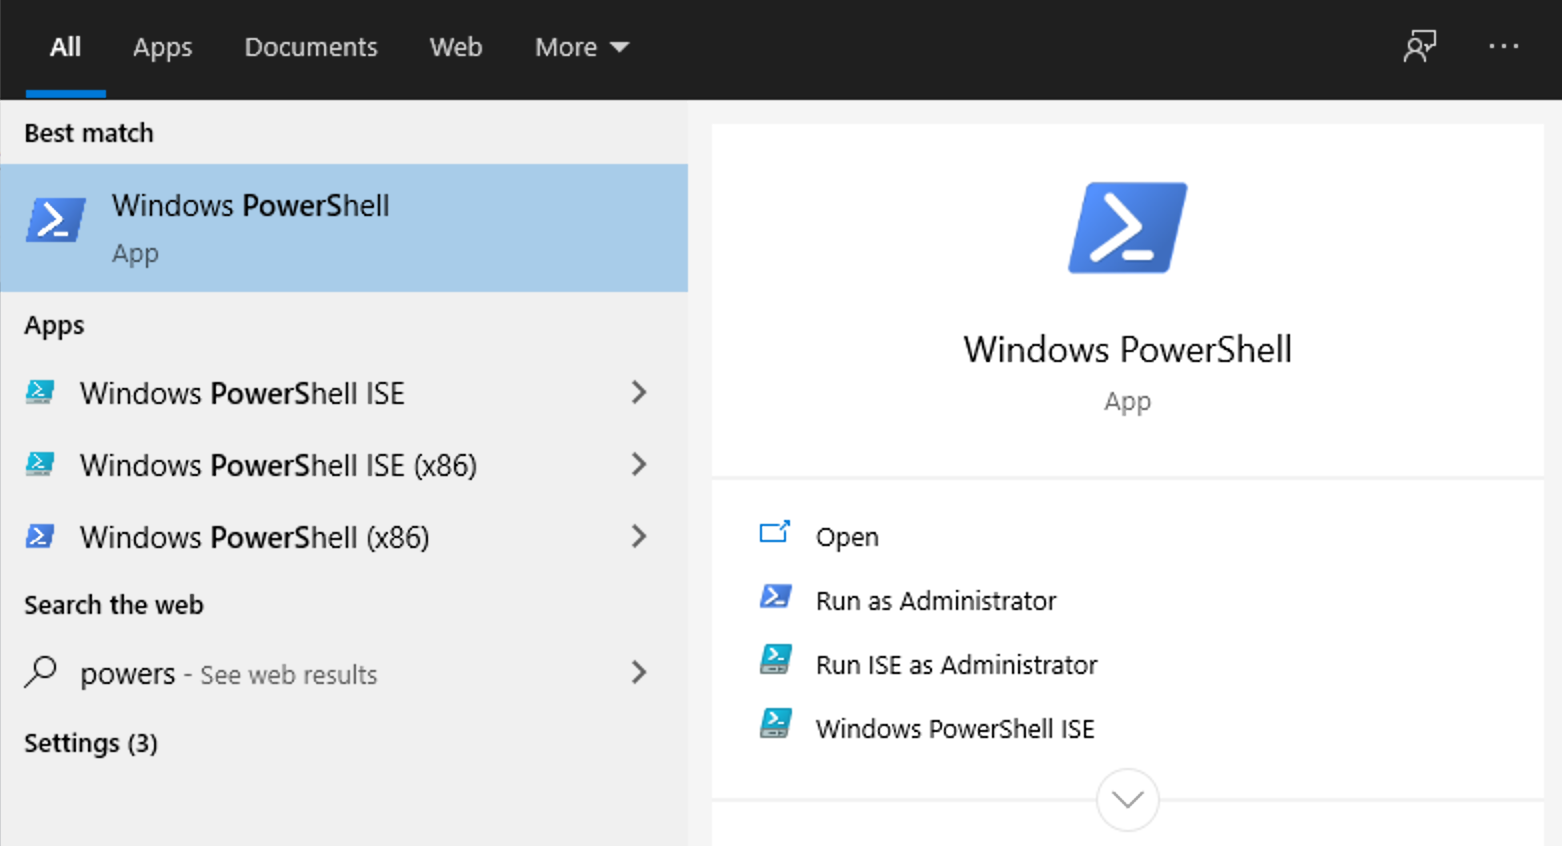Image resolution: width=1562 pixels, height=846 pixels.
Task: Click PowerShell icon in best match
Action: [55, 220]
